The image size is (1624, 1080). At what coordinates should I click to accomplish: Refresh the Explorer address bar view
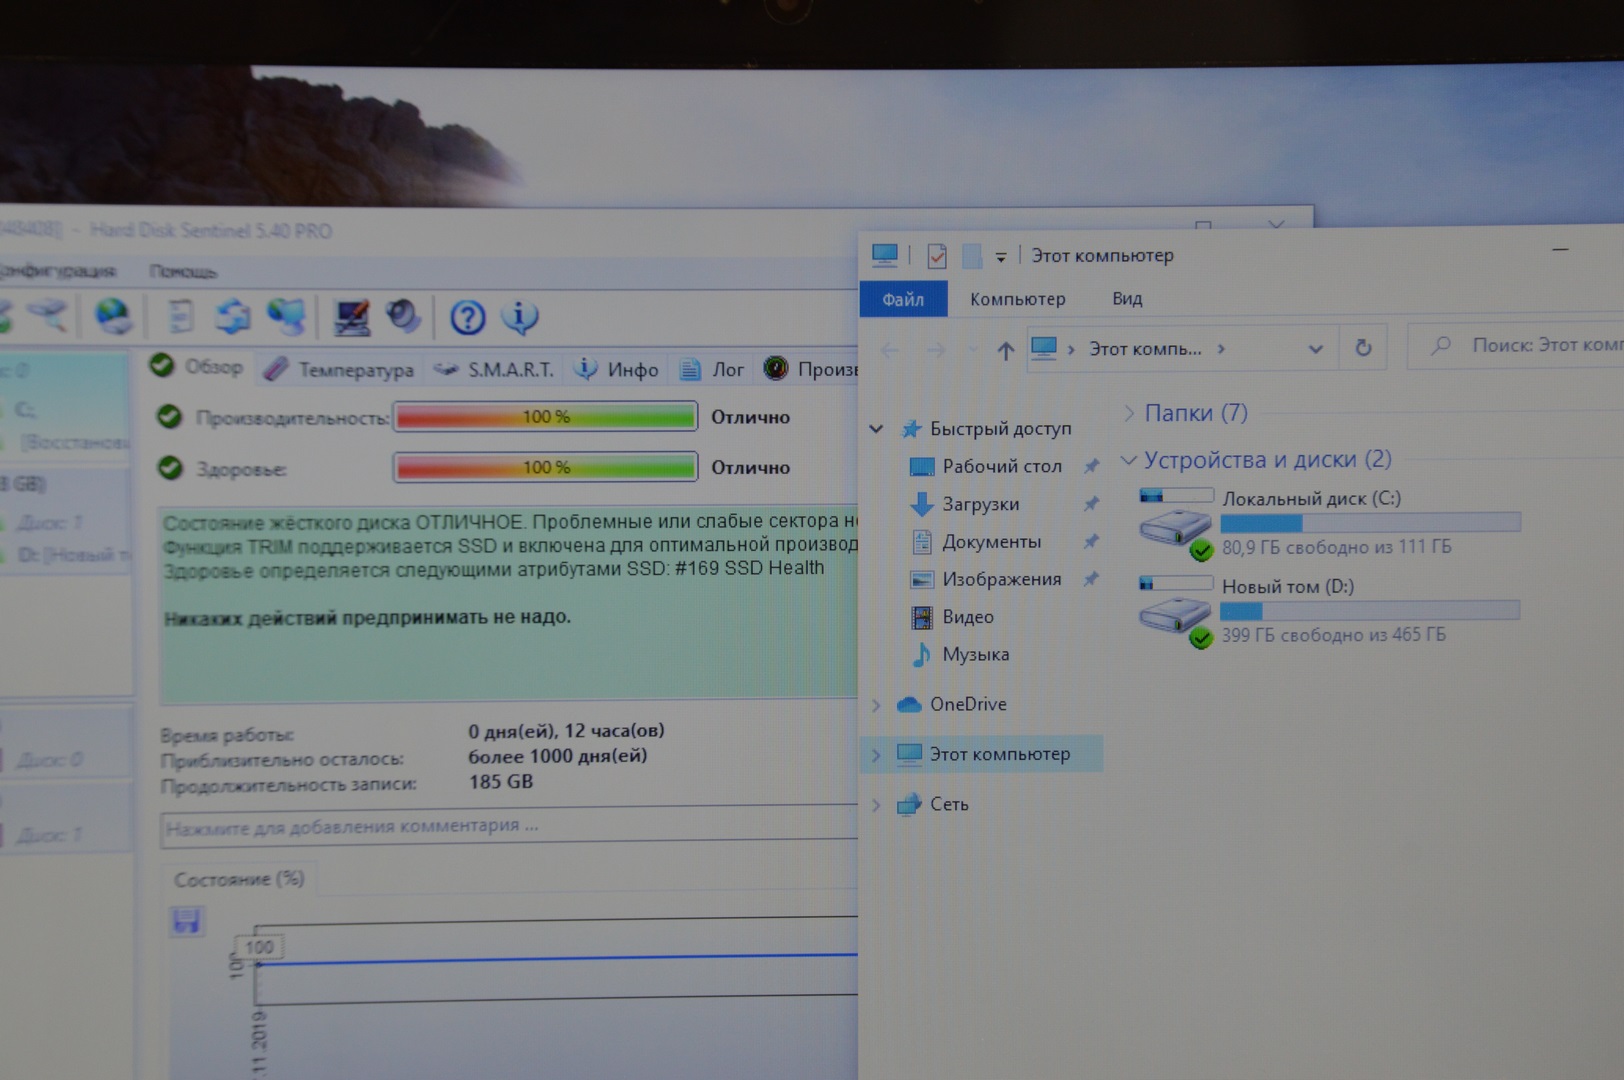pyautogui.click(x=1362, y=348)
